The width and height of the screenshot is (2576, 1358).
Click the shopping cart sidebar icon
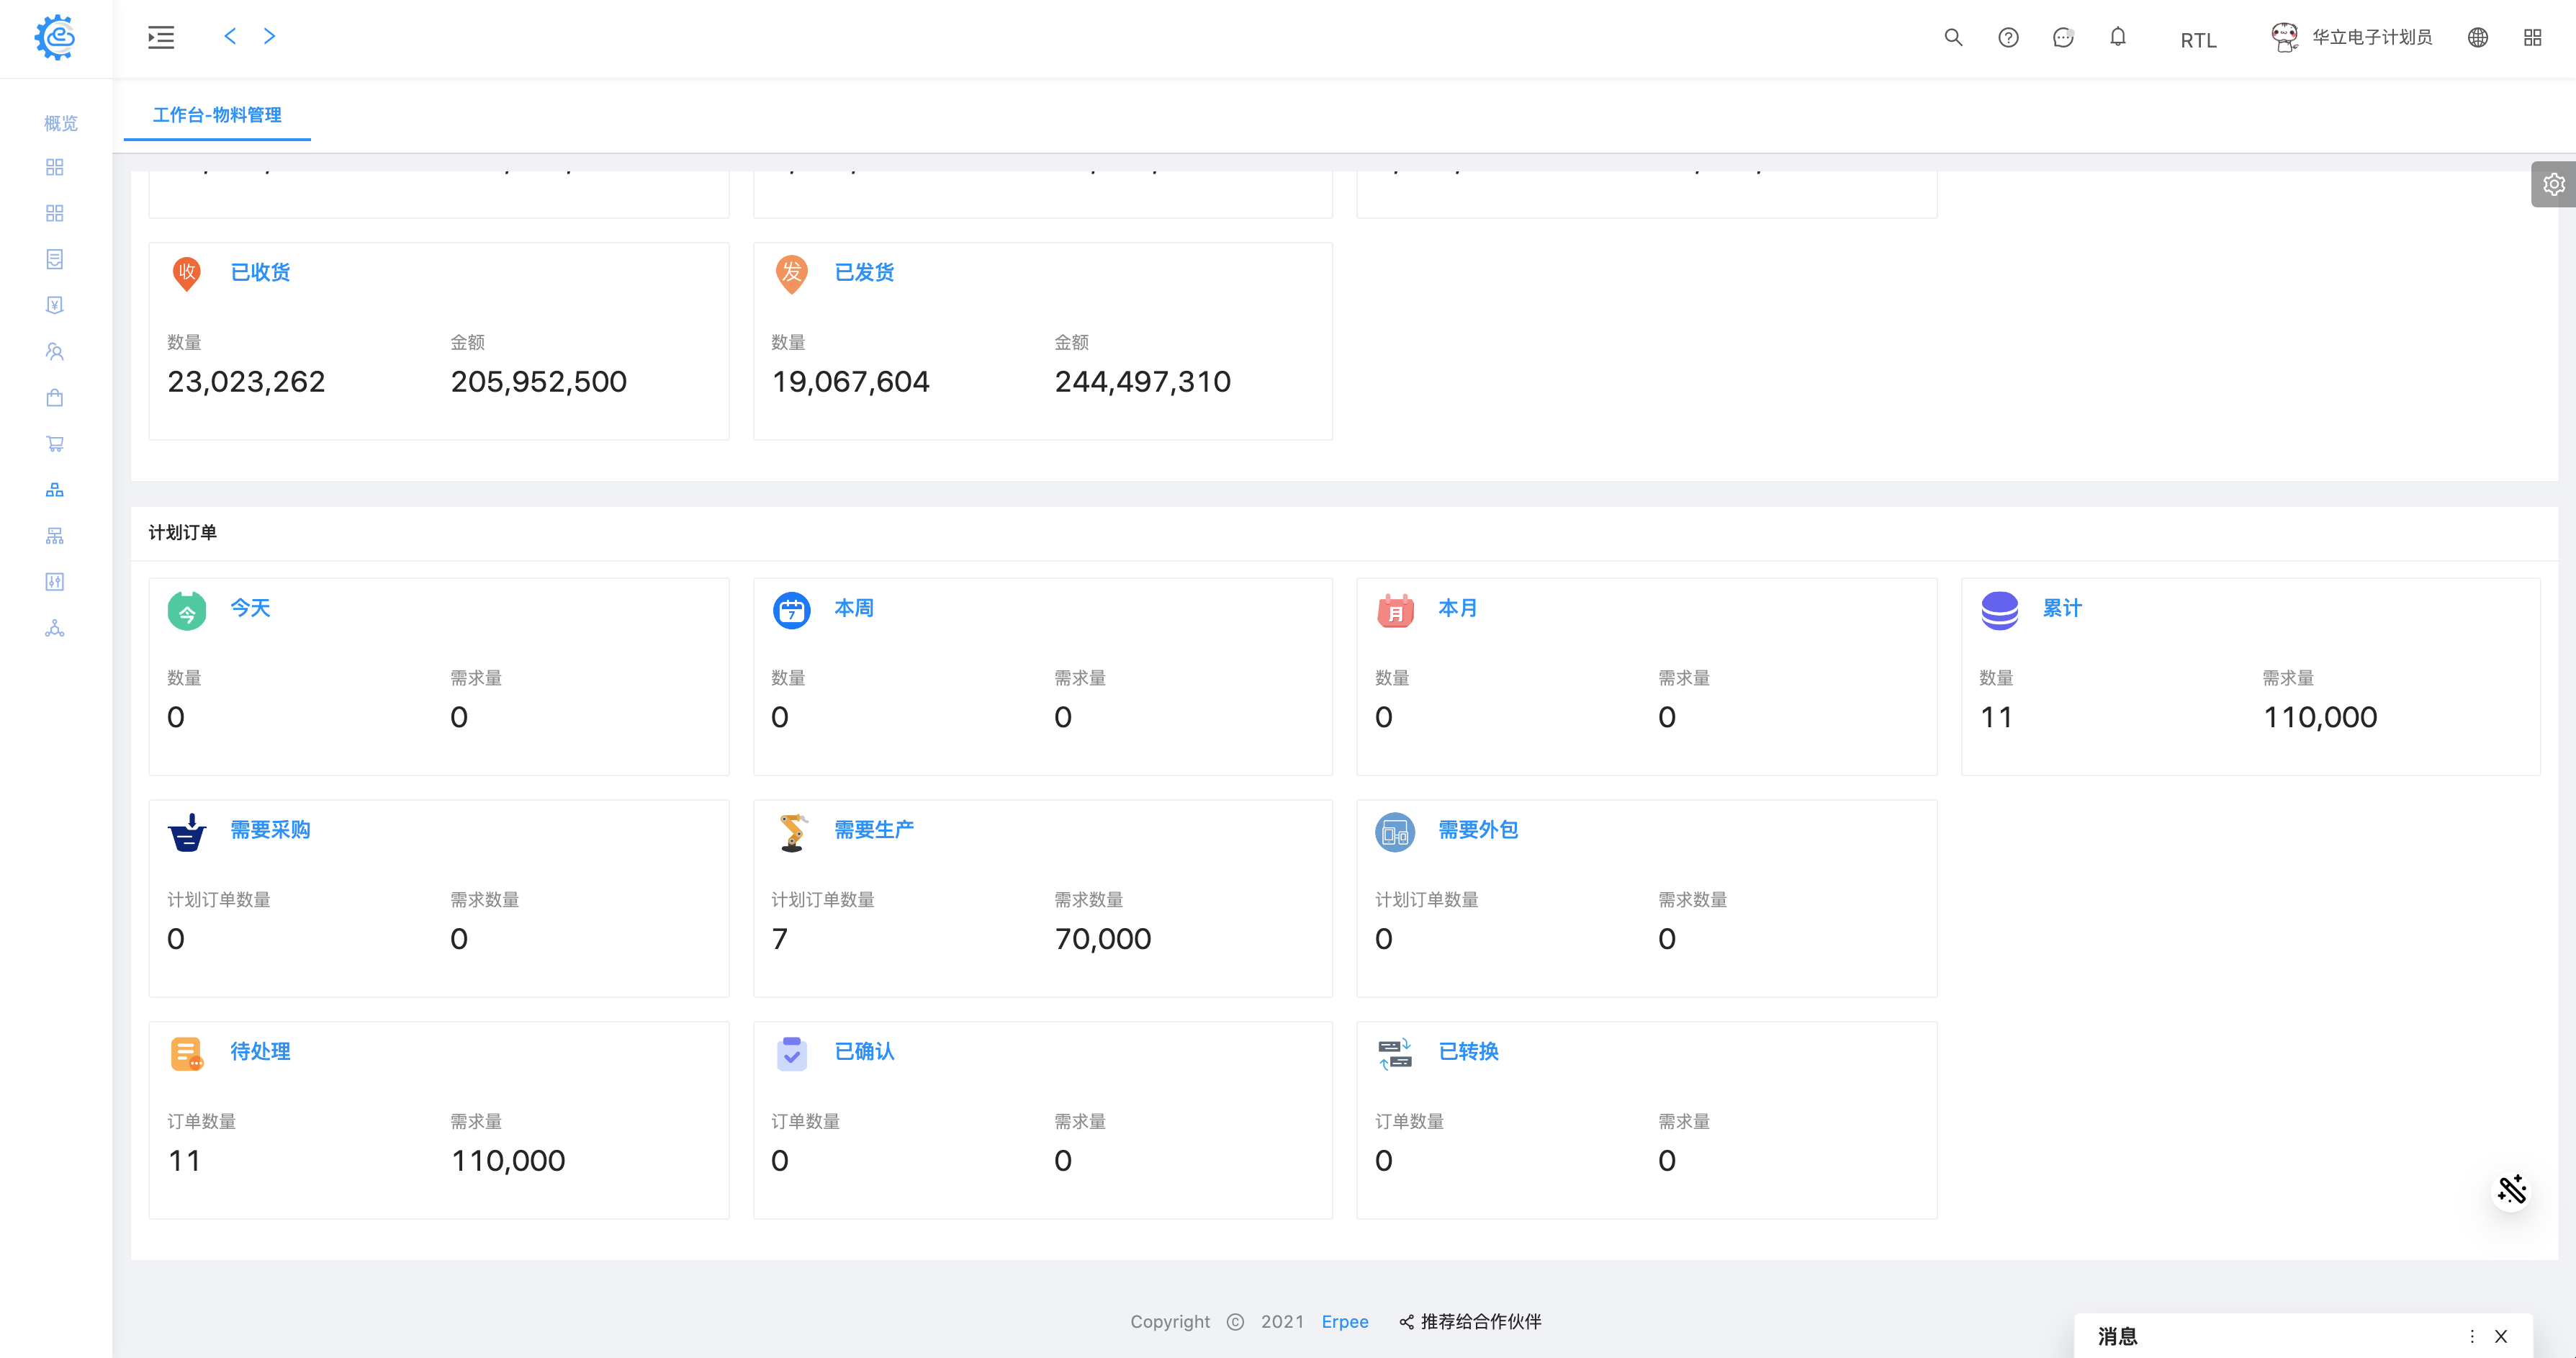pyautogui.click(x=55, y=444)
